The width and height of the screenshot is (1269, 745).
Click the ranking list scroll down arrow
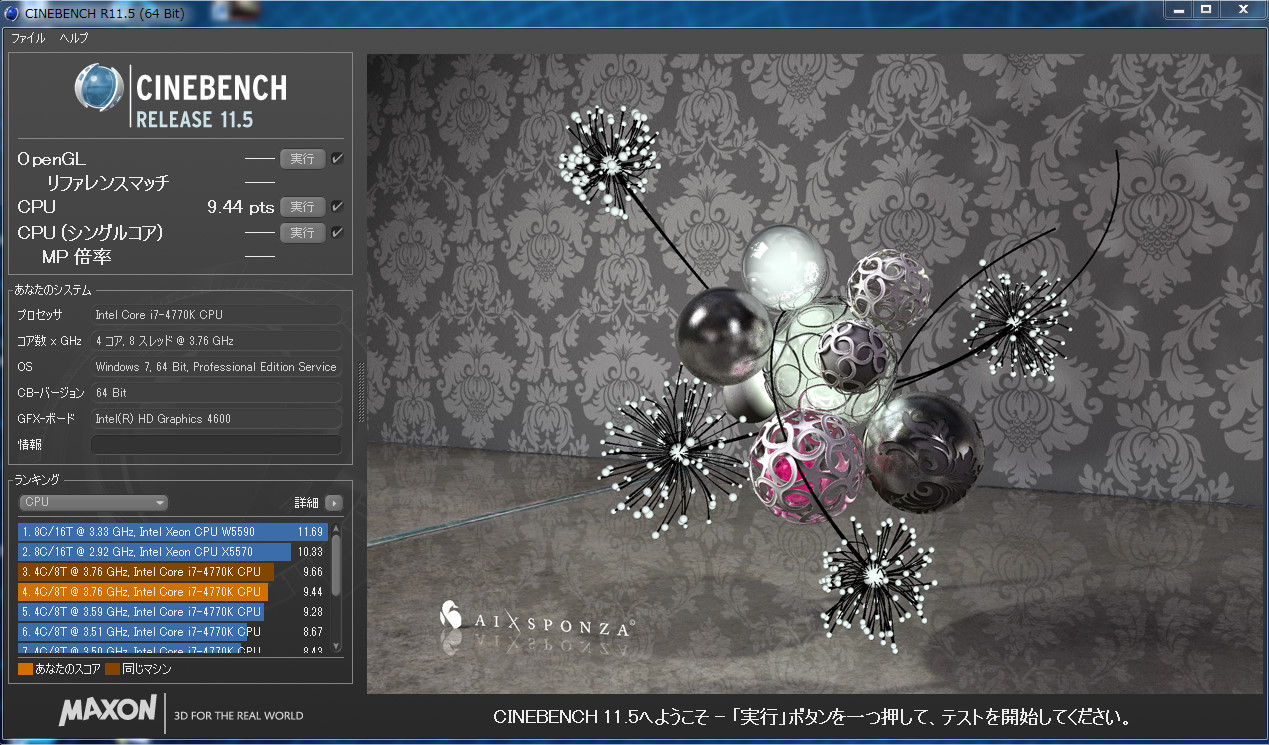click(336, 646)
